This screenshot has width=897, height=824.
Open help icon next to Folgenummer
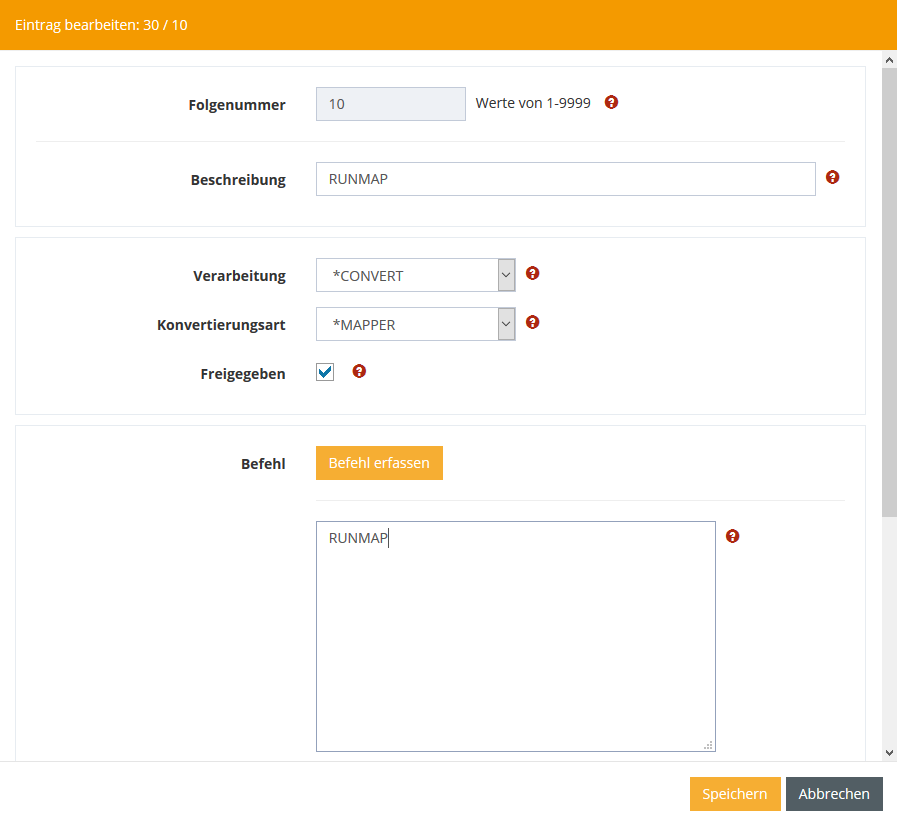[x=611, y=102]
